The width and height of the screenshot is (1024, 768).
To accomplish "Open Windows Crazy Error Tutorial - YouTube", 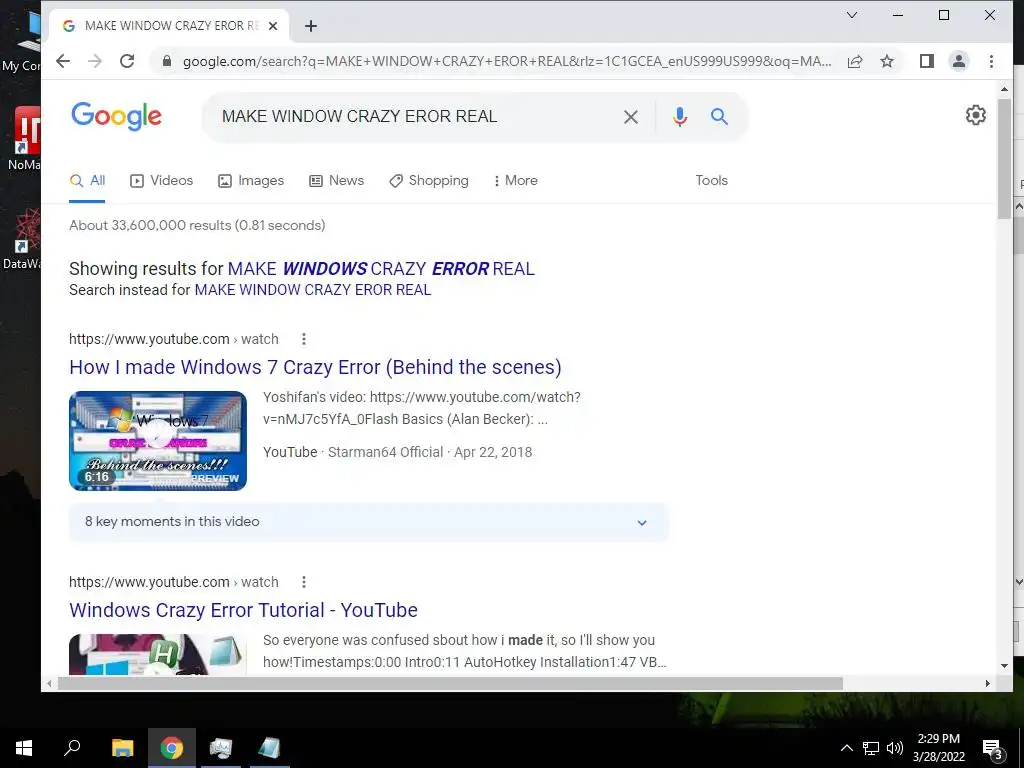I will coord(244,610).
